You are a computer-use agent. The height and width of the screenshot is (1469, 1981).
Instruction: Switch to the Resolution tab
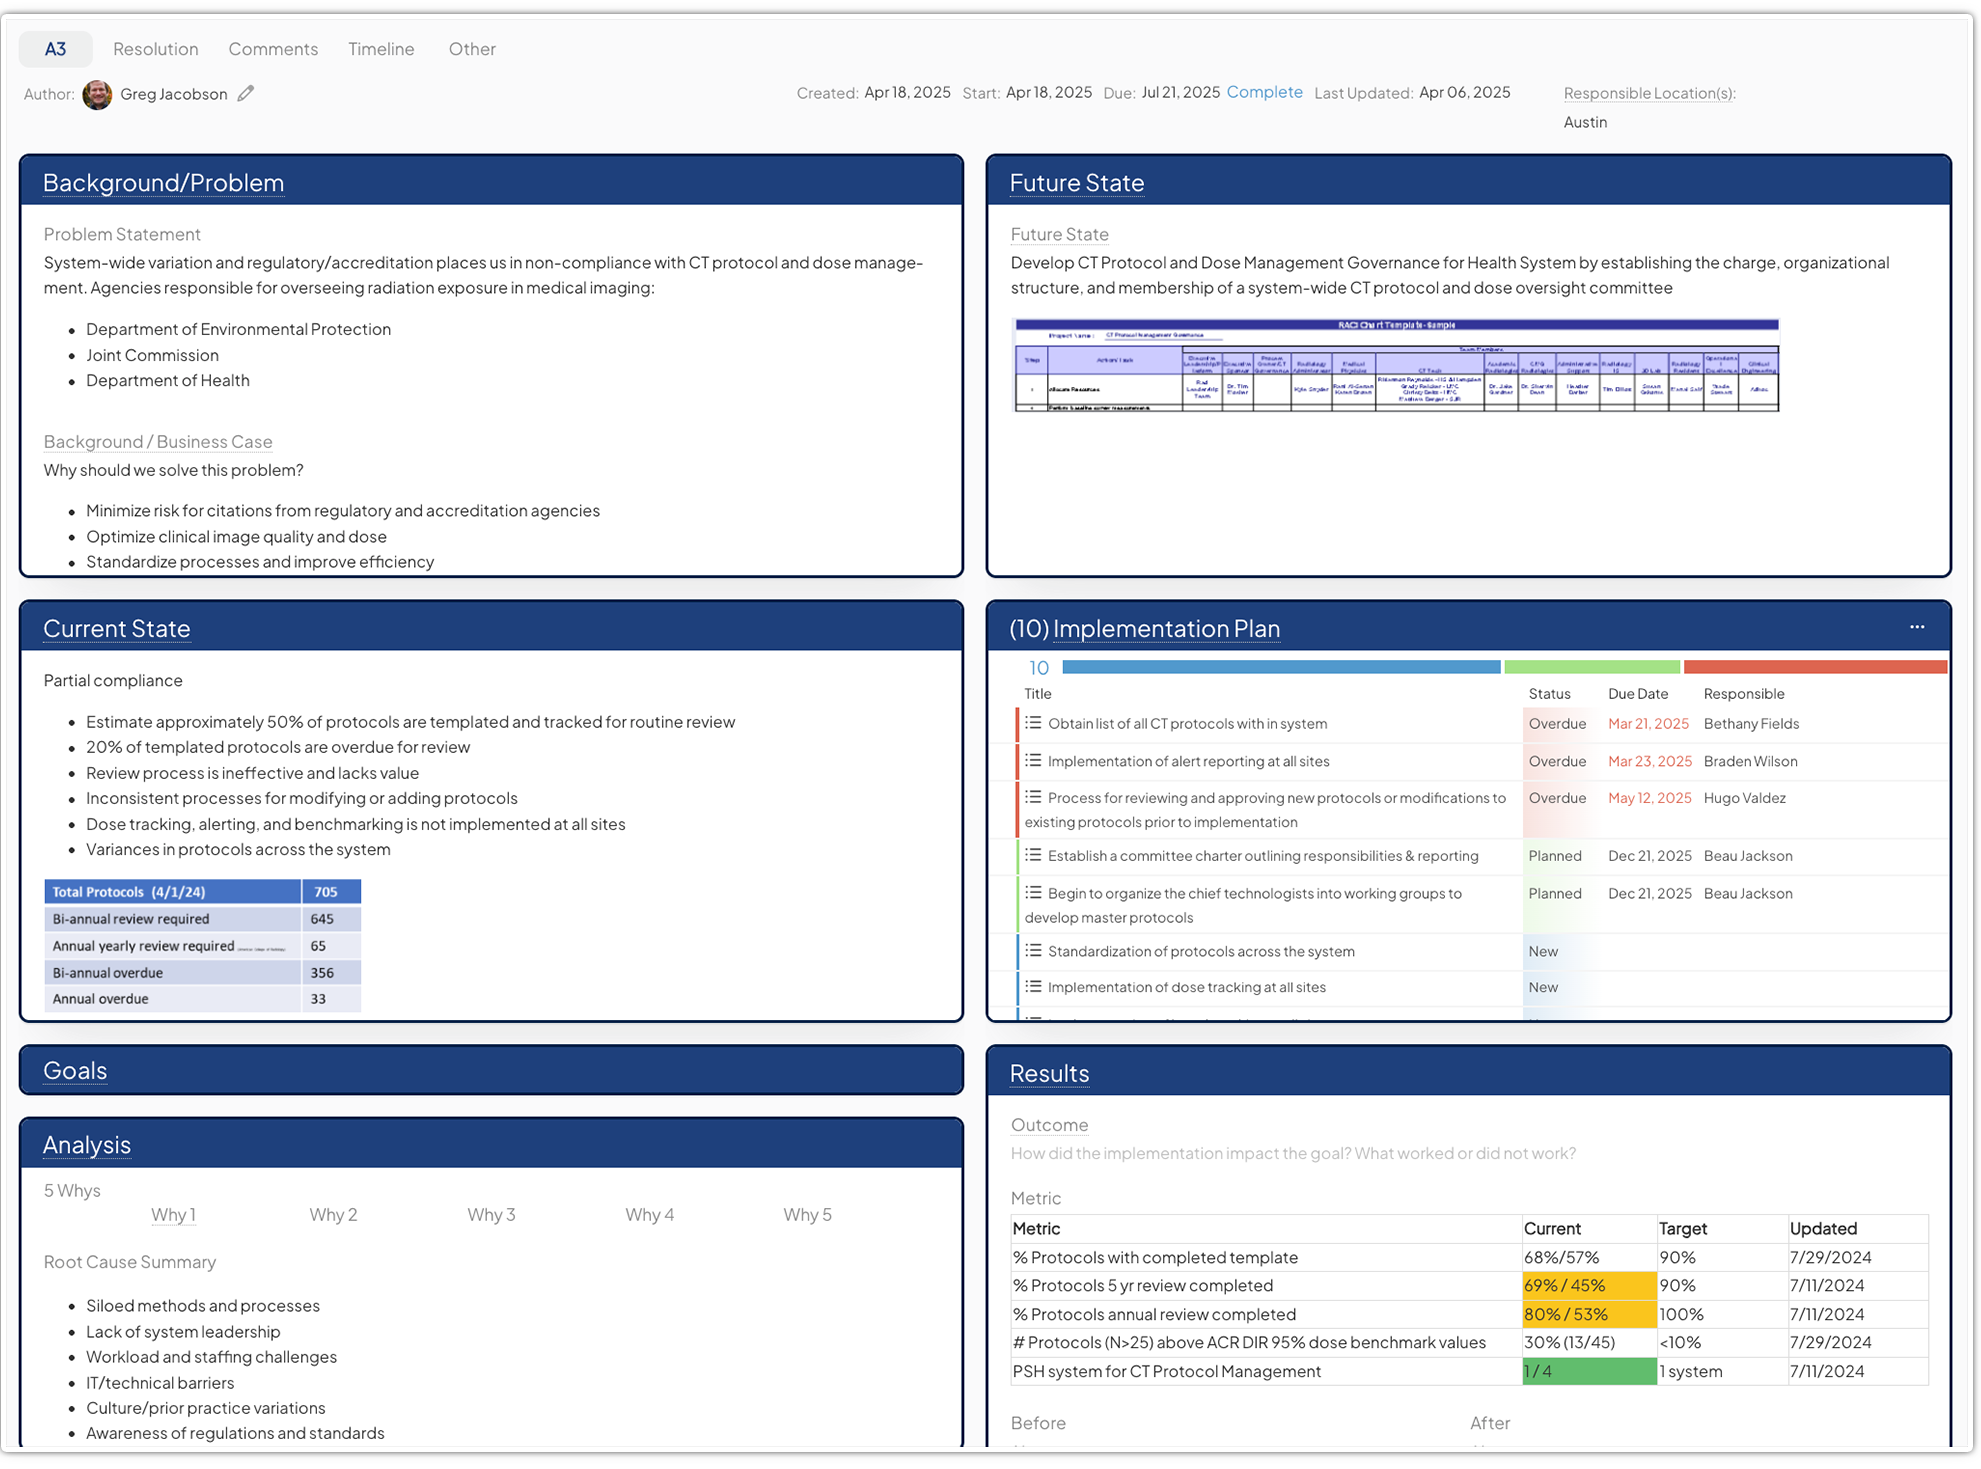point(155,49)
